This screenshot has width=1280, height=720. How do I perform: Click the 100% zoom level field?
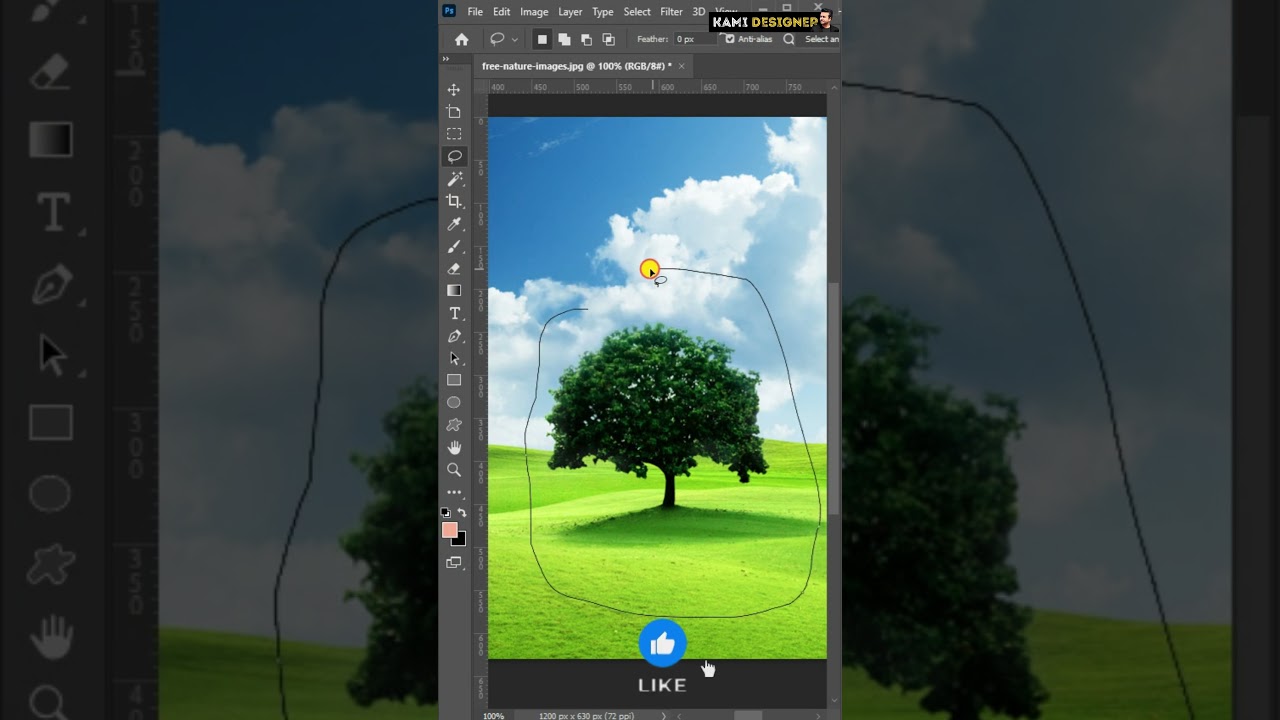[494, 716]
